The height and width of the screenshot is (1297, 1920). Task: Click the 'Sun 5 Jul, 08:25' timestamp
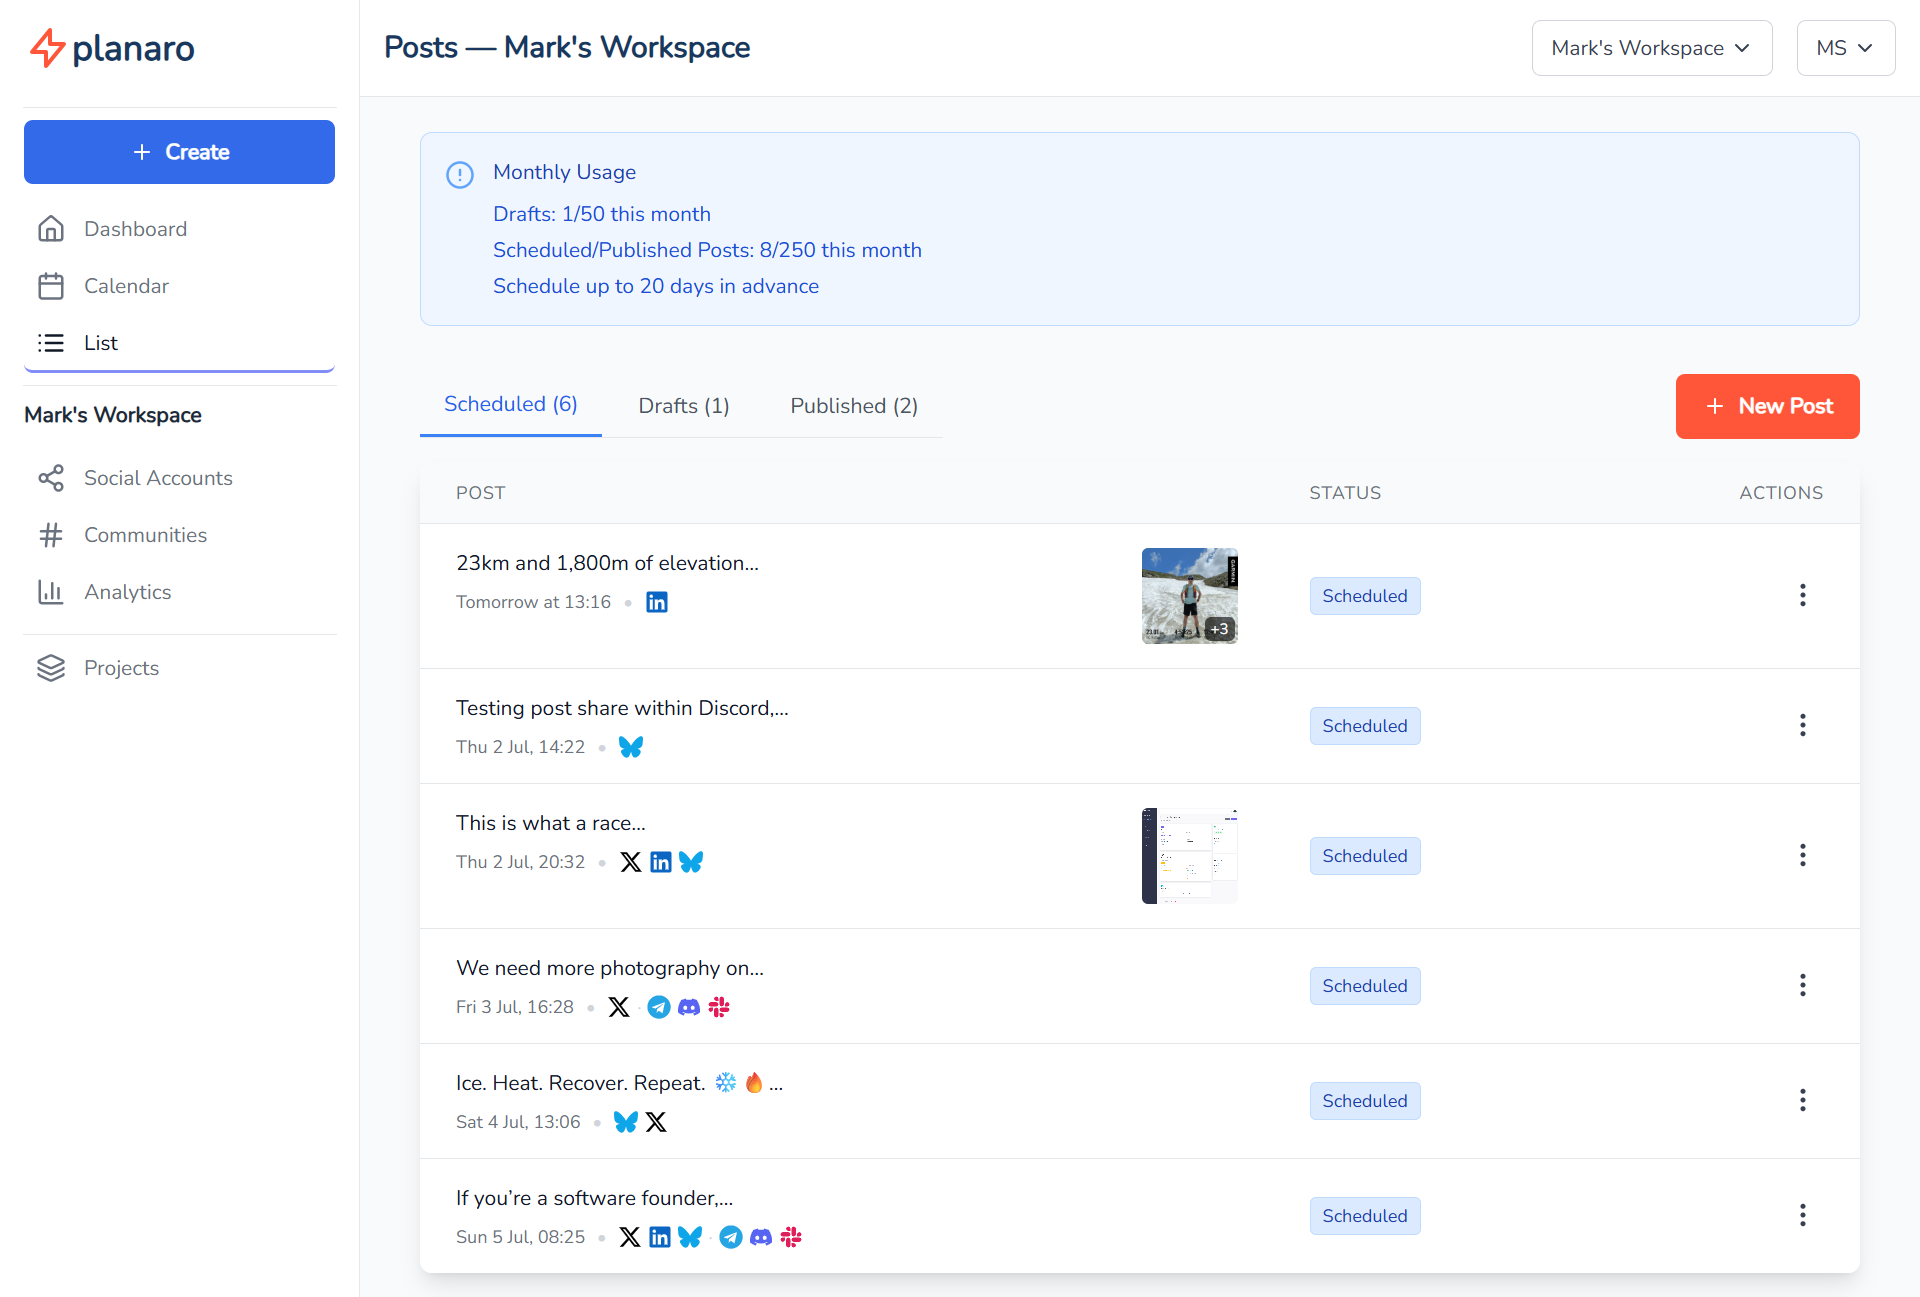click(520, 1237)
